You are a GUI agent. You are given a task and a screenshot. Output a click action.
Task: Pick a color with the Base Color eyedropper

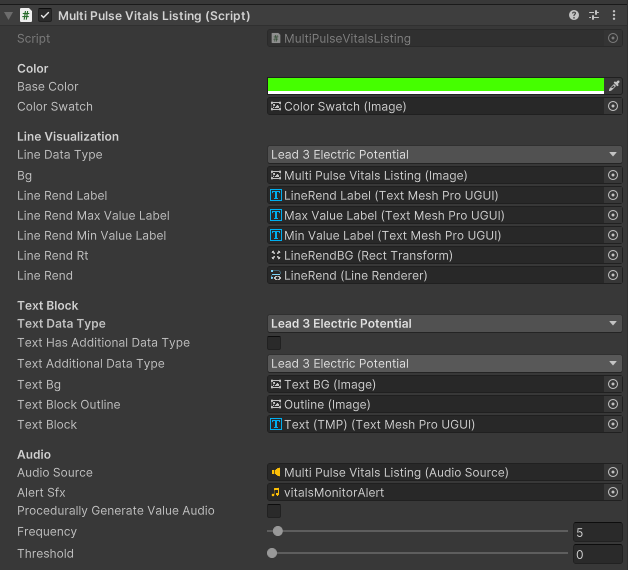pos(614,87)
